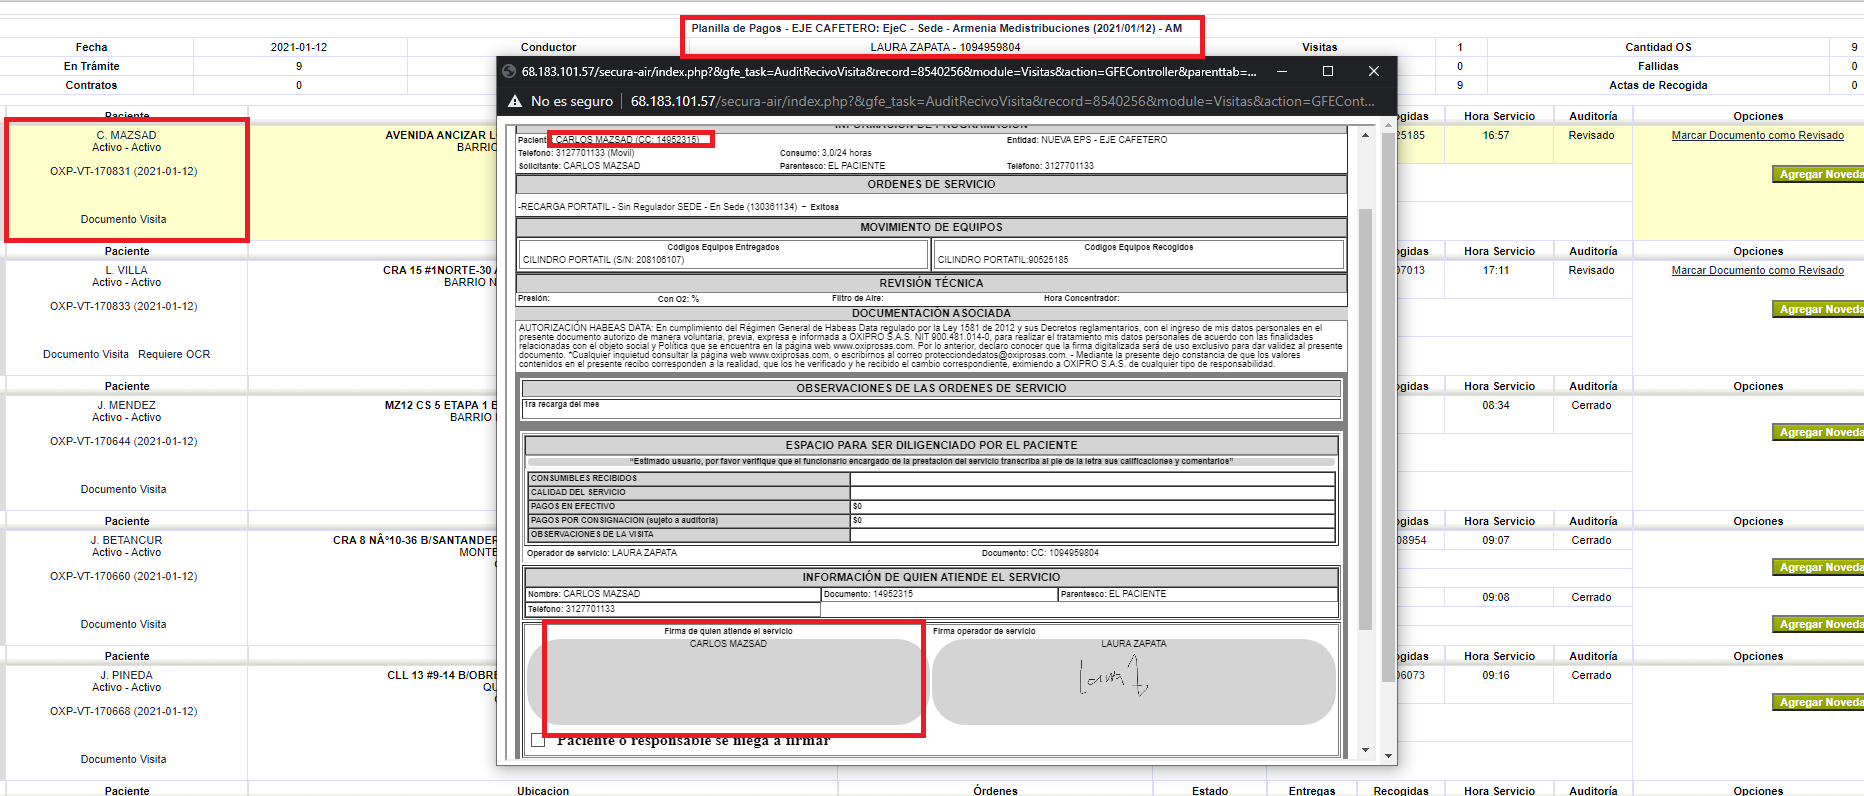Image resolution: width=1864 pixels, height=796 pixels.
Task: Click the document scrollbar down arrow
Action: click(x=1365, y=749)
